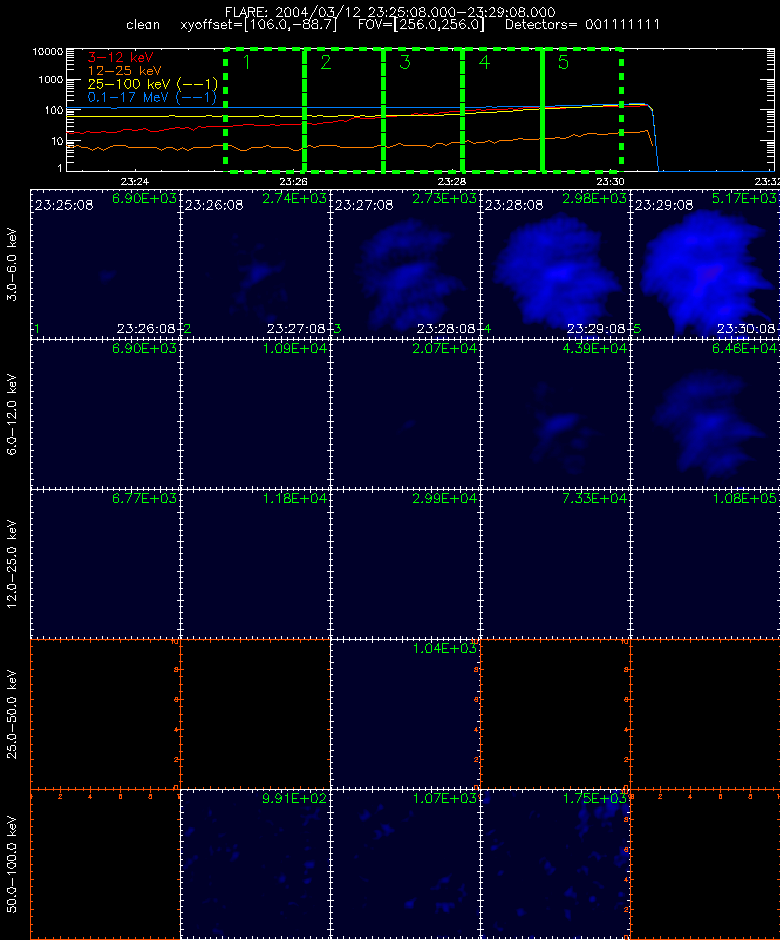
Task: Open the 50-100 keV image showing 9.91E+02
Action: (x=255, y=864)
